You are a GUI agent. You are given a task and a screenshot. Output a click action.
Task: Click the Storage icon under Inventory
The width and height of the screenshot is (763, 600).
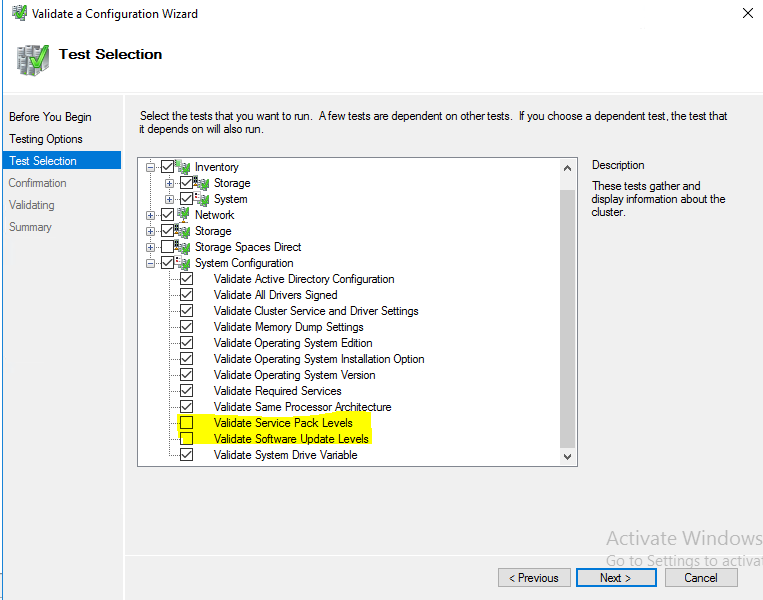[x=202, y=183]
